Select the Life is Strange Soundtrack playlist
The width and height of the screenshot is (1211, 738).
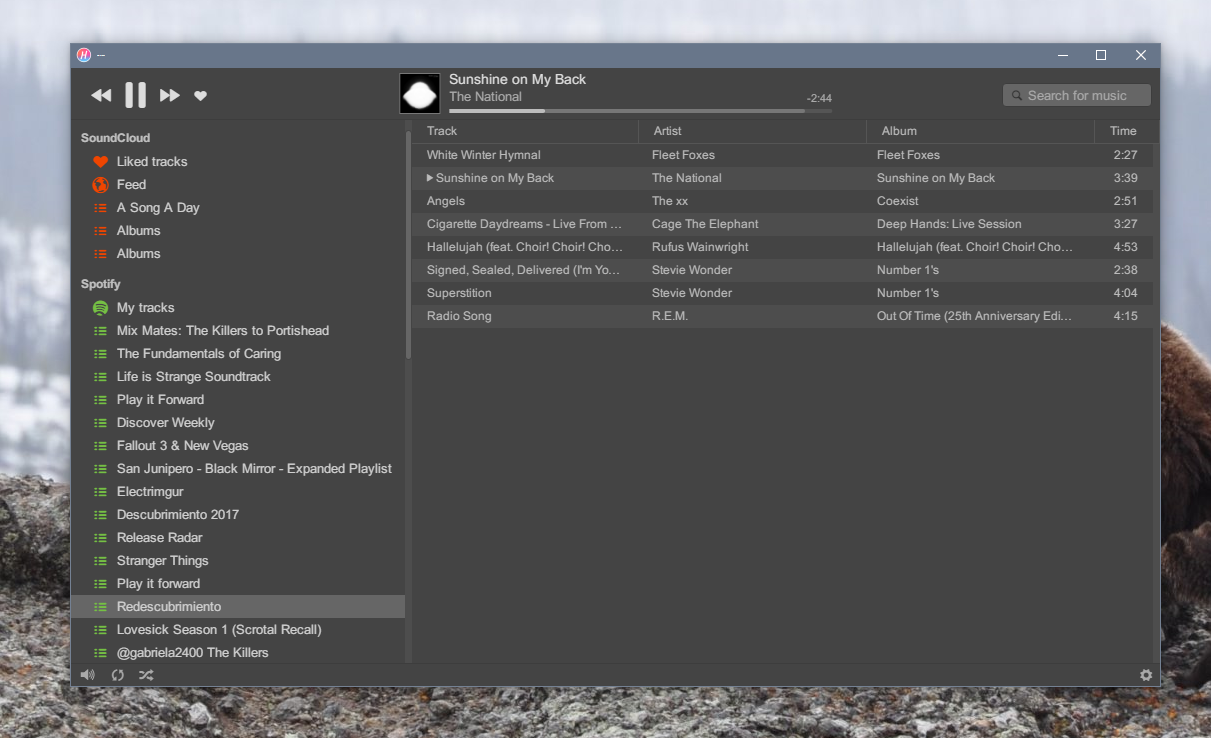click(x=193, y=376)
